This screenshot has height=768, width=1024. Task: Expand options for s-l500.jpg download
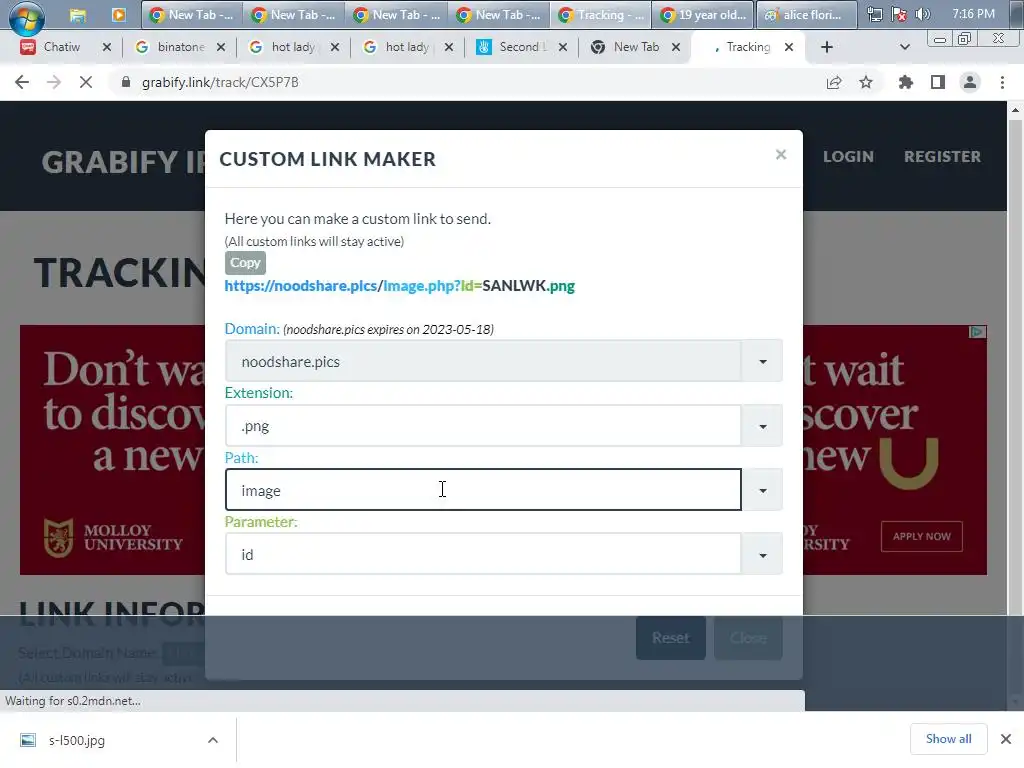coord(213,740)
